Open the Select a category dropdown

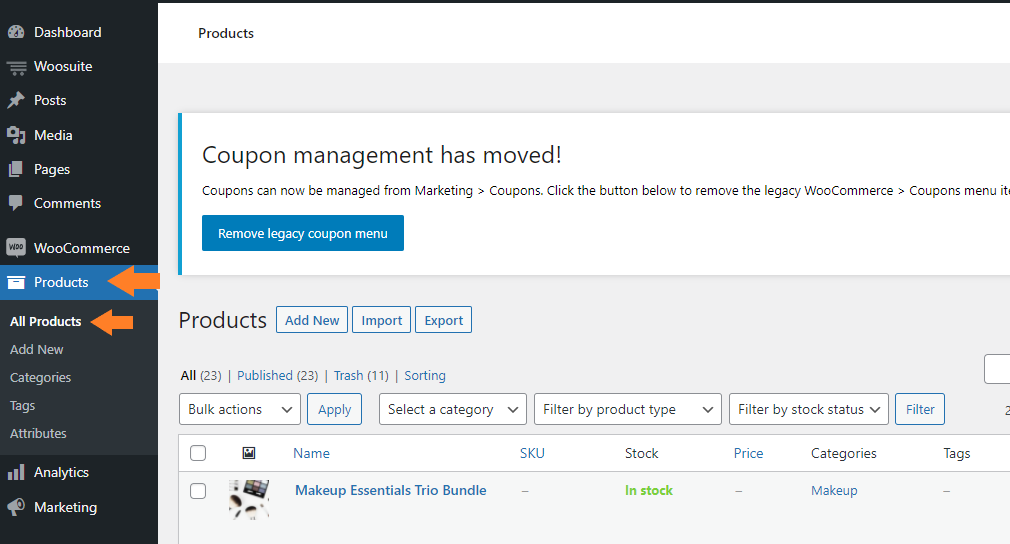coord(453,409)
